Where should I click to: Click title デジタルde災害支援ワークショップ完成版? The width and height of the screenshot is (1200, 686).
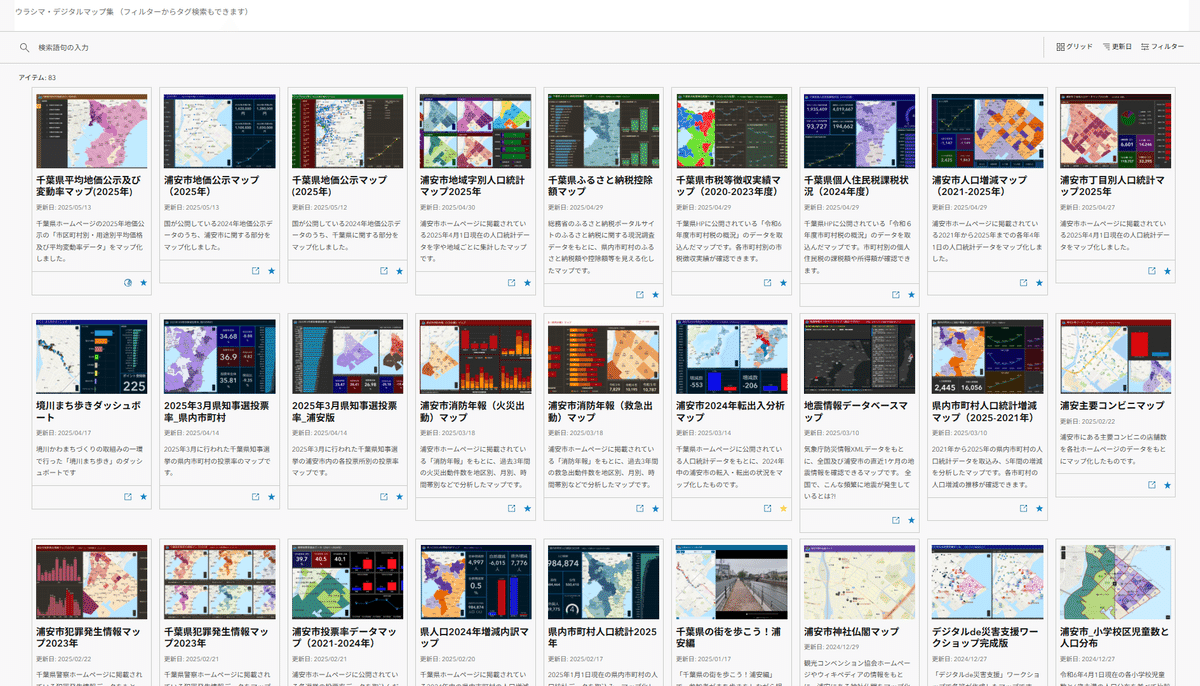(983, 638)
